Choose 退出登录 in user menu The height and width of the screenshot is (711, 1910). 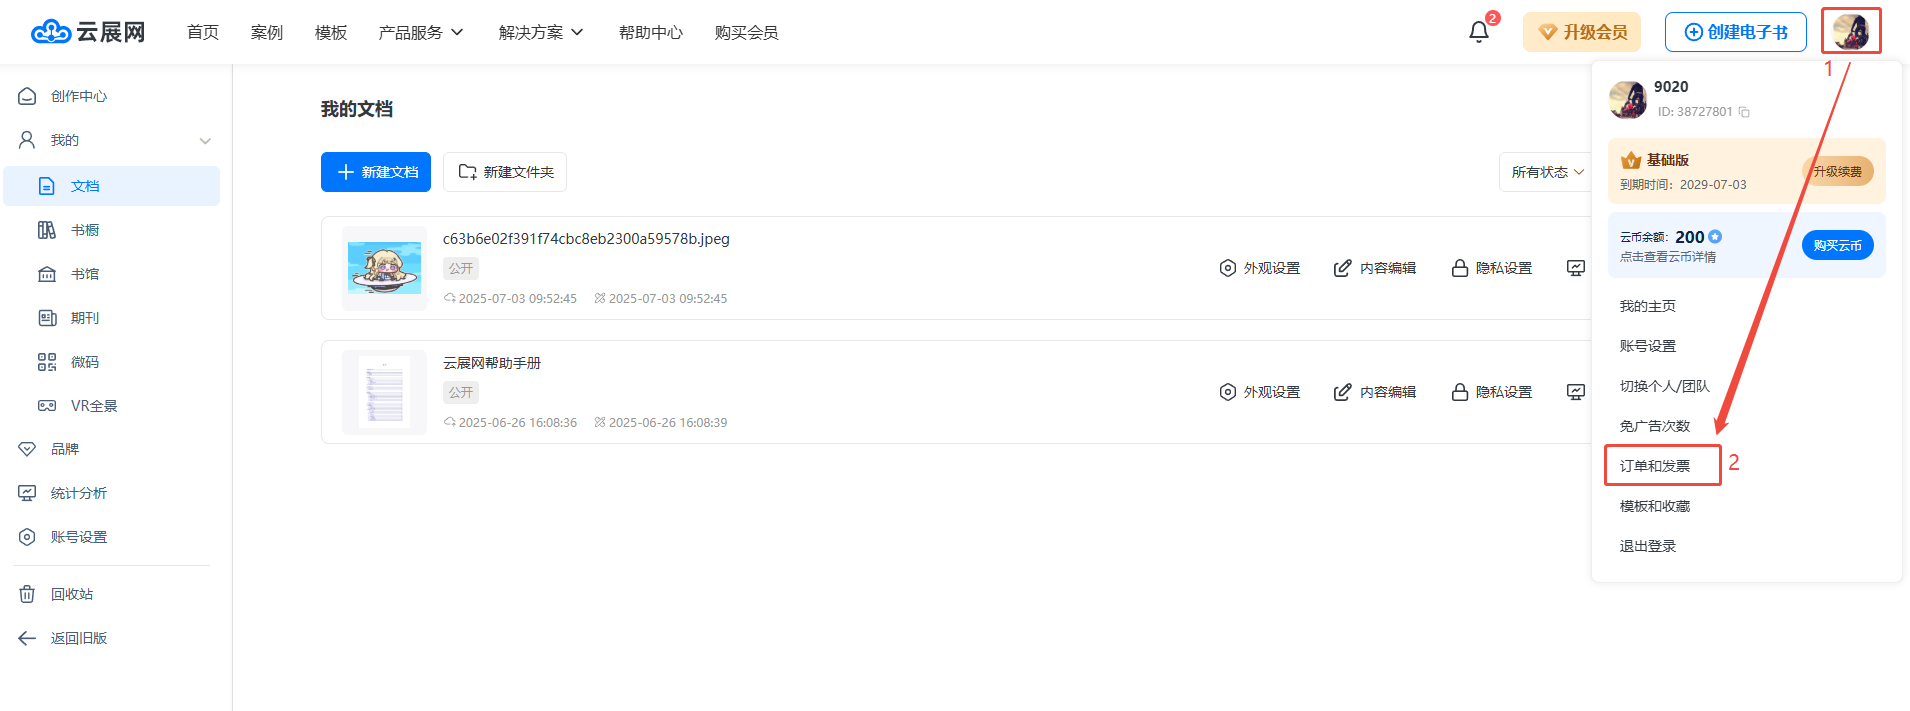(x=1648, y=546)
